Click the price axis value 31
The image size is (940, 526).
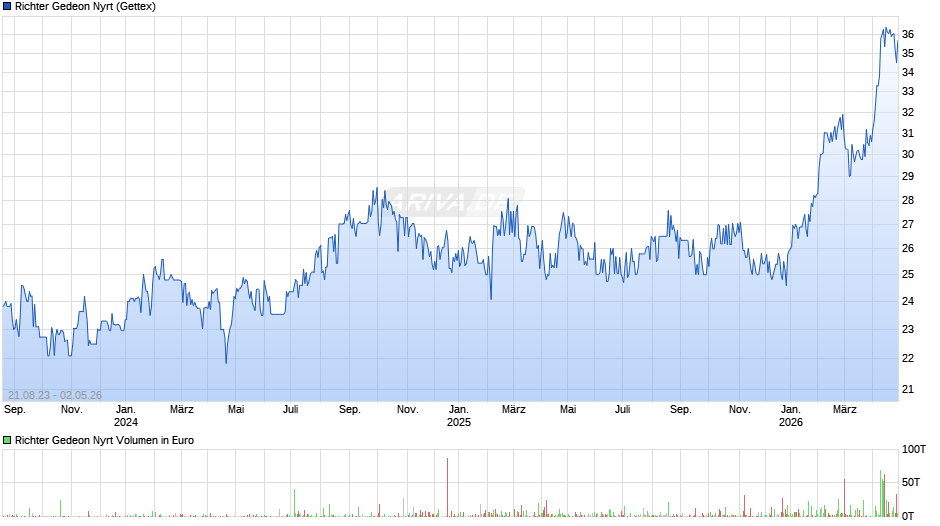coord(908,133)
